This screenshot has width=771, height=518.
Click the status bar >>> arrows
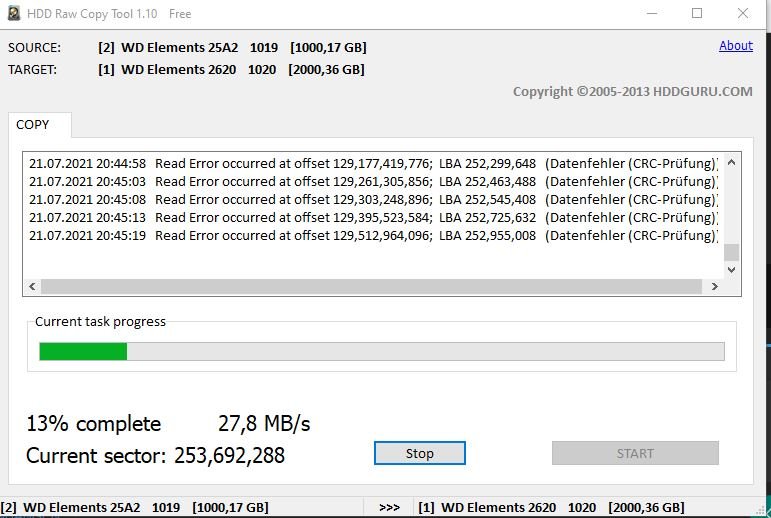pyautogui.click(x=389, y=507)
